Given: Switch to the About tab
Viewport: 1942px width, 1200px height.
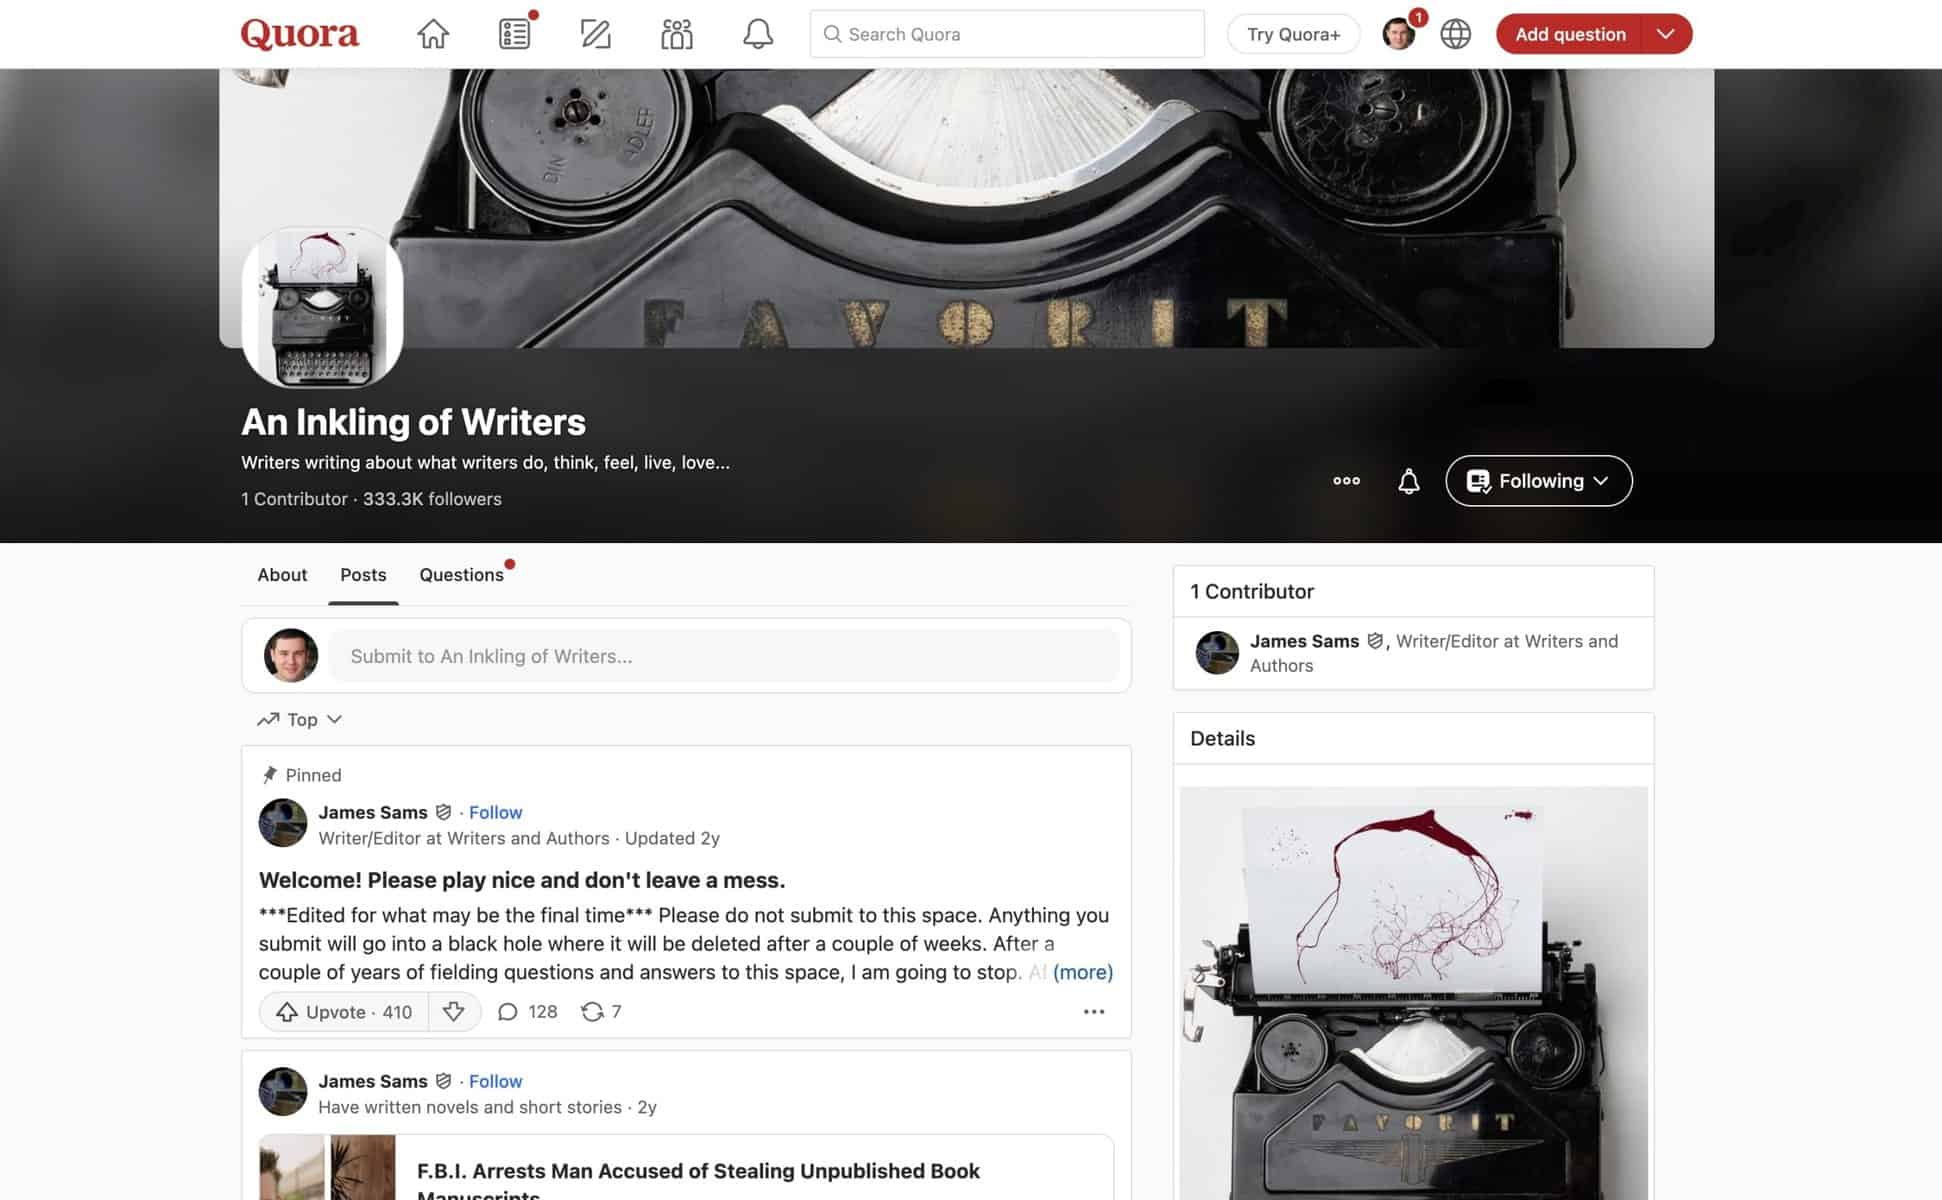Looking at the screenshot, I should coord(282,575).
